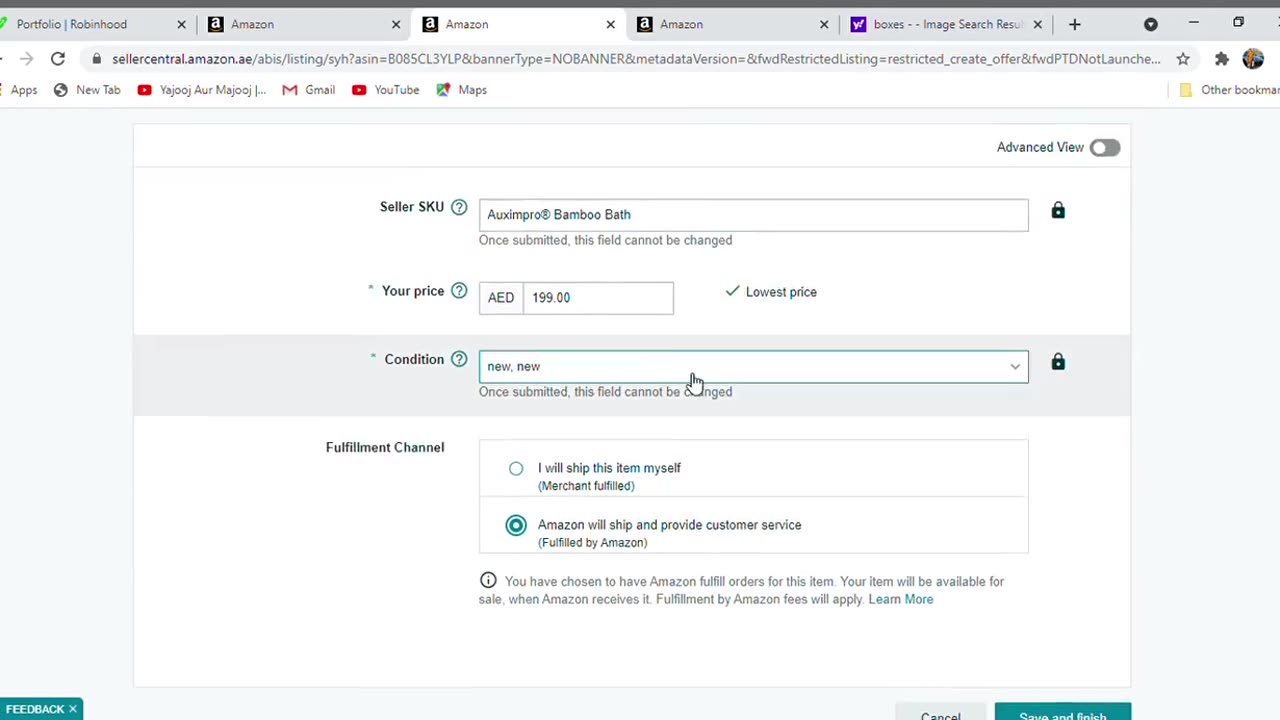Open the New Tab bookmark
The width and height of the screenshot is (1280, 720).
87,90
